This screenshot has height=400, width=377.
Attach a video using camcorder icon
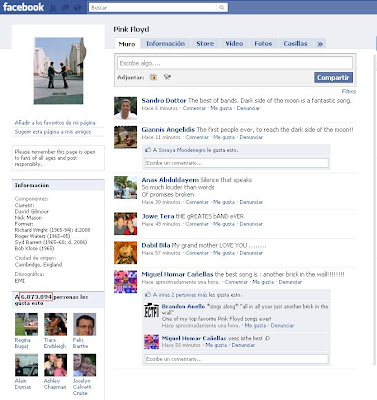[x=167, y=77]
